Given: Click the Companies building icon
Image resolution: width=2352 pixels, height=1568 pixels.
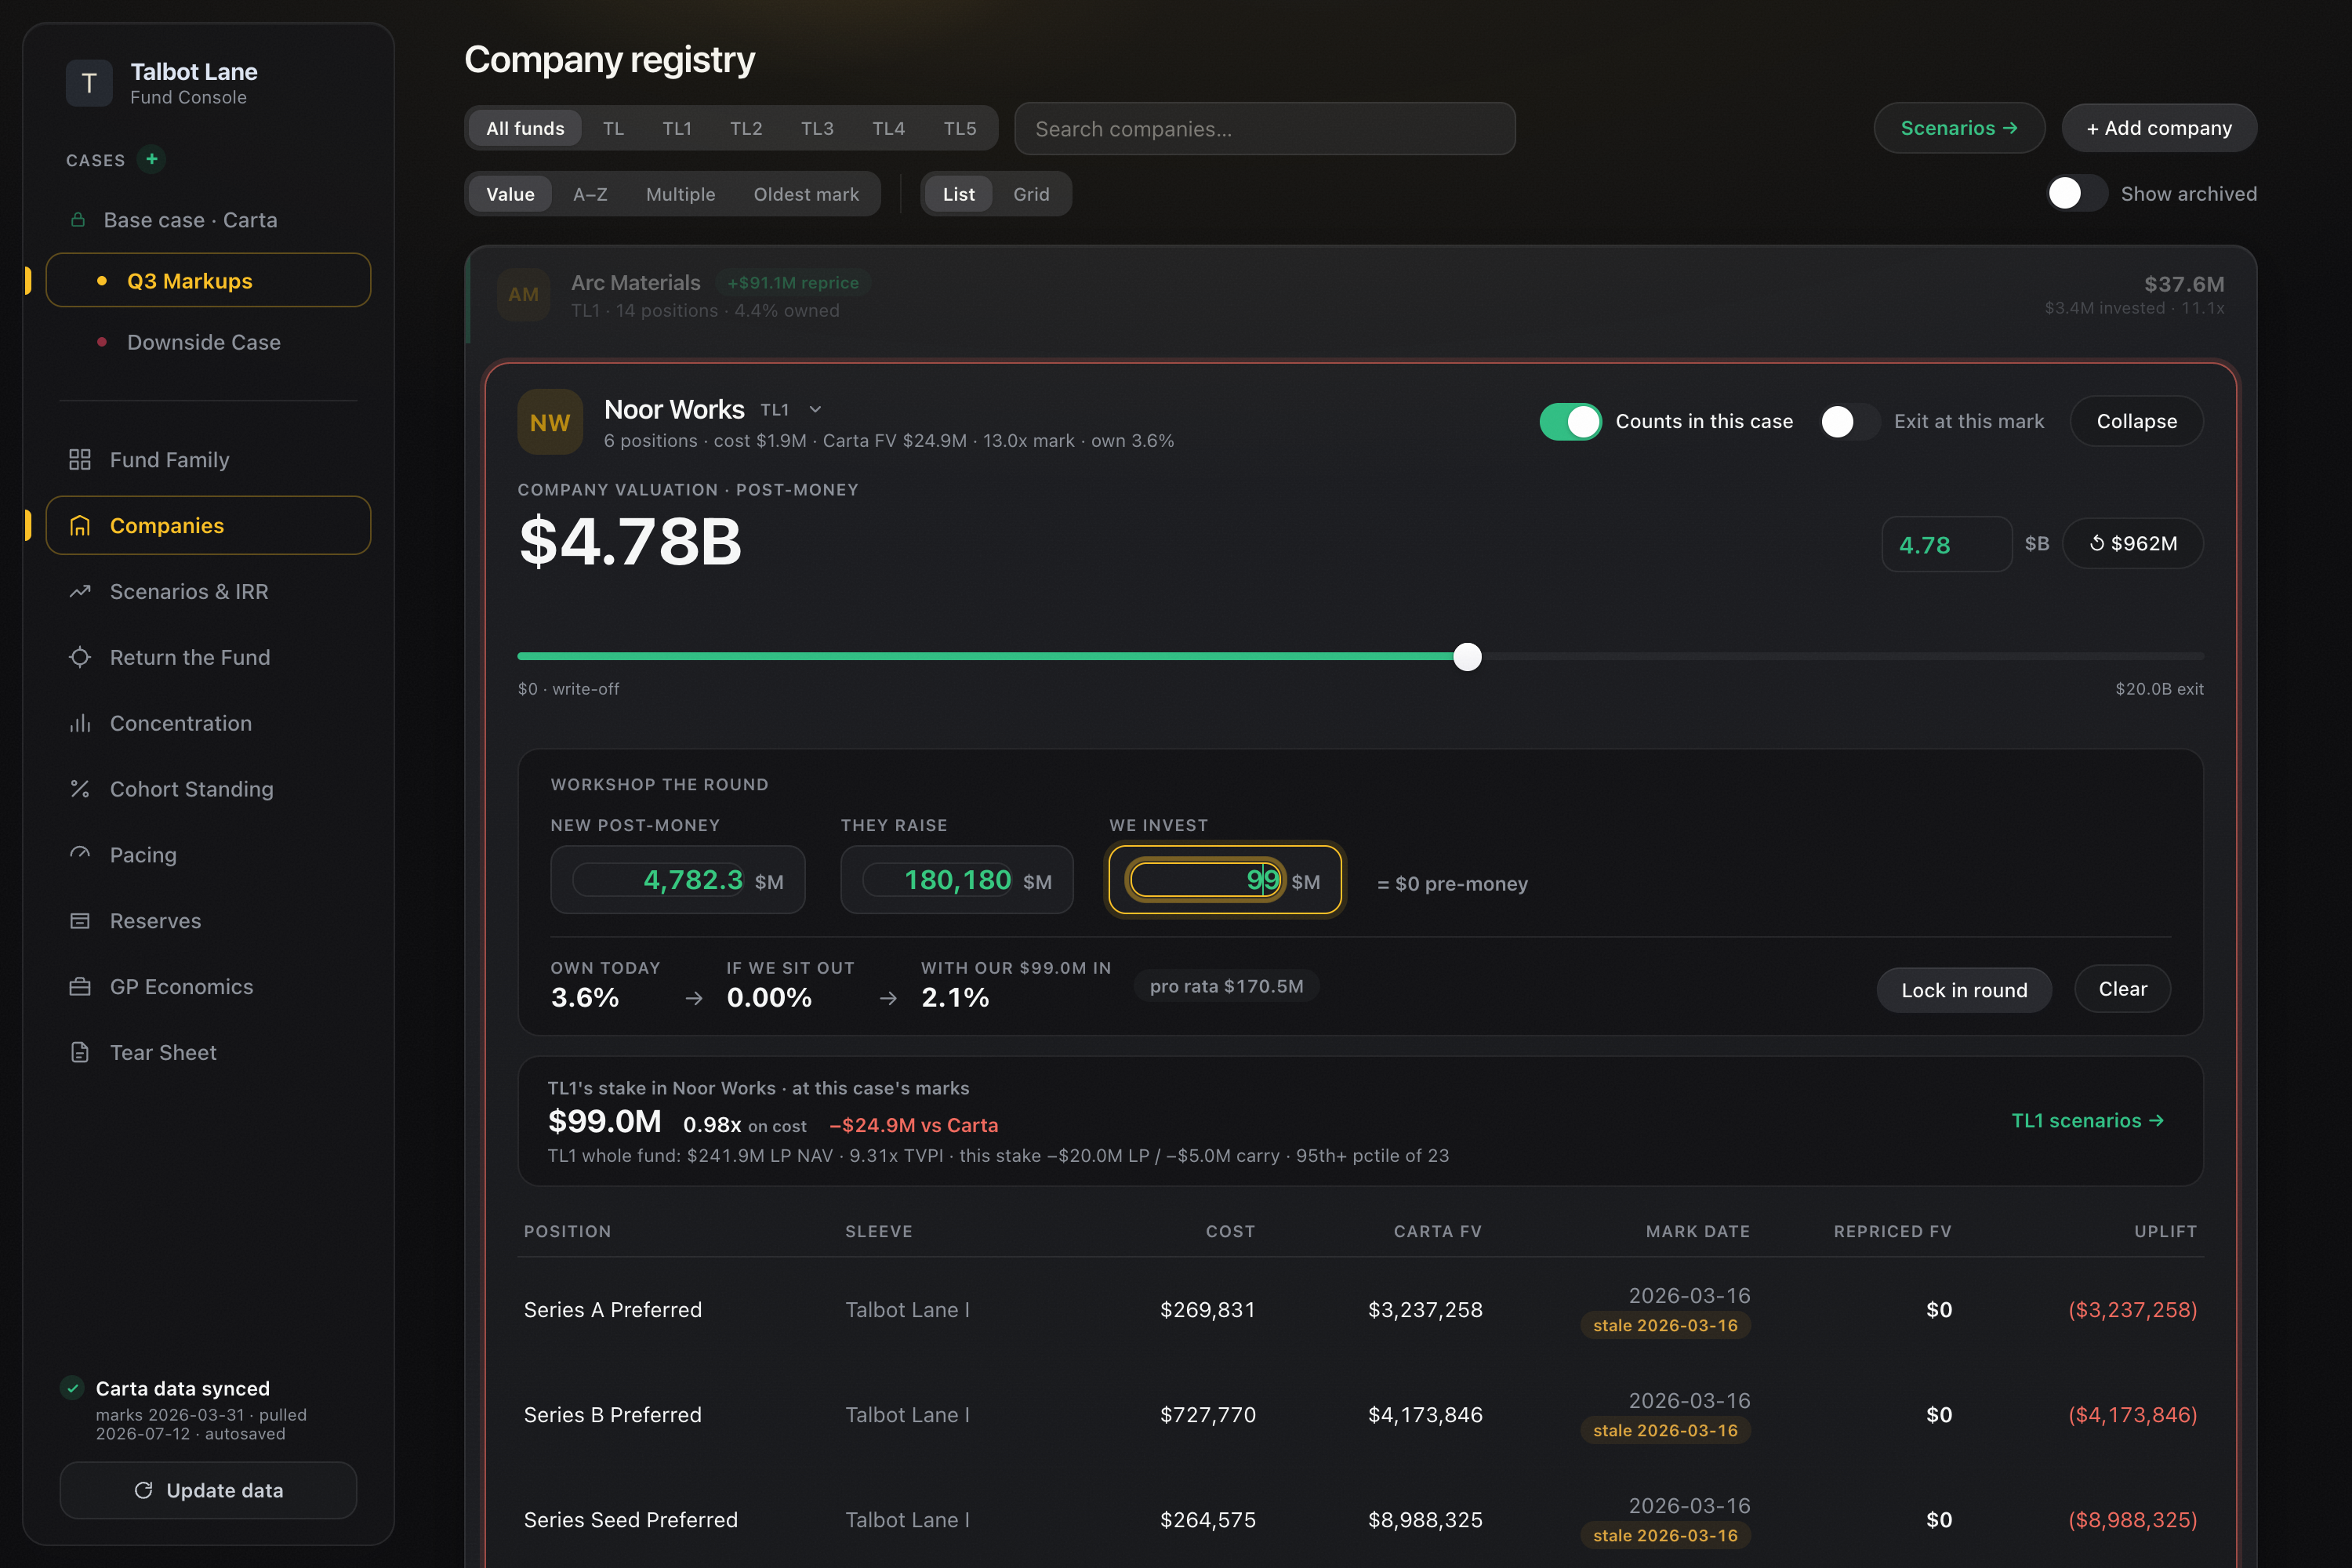Looking at the screenshot, I should pyautogui.click(x=80, y=525).
